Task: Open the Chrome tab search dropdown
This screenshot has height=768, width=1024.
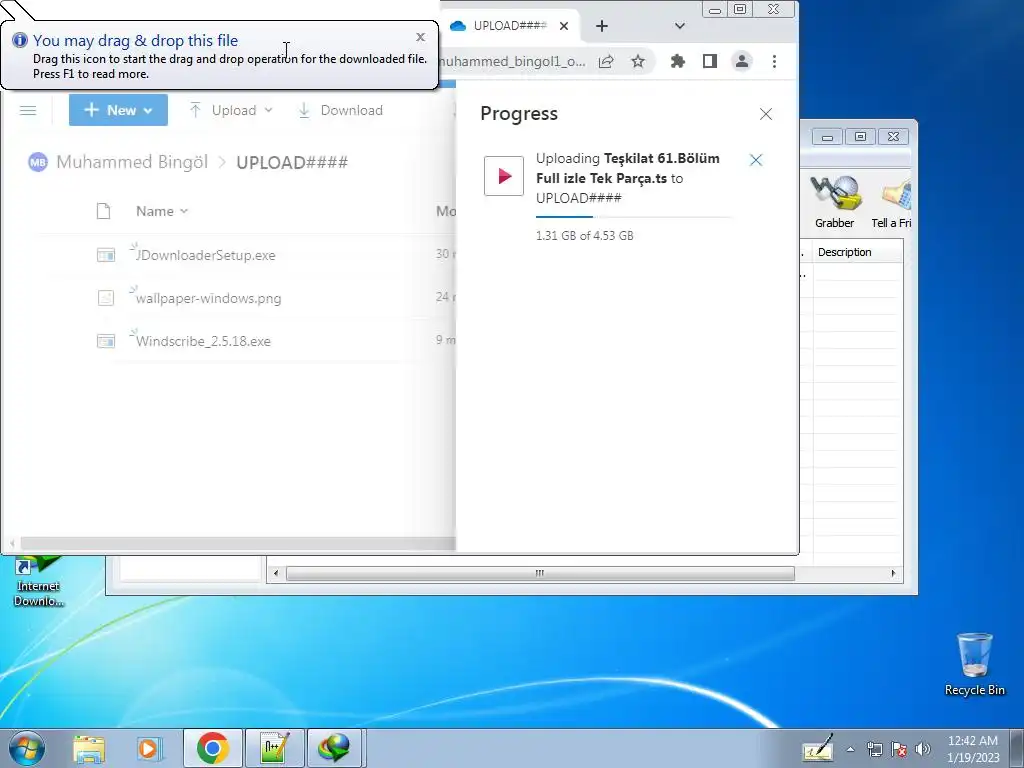Action: coord(679,26)
